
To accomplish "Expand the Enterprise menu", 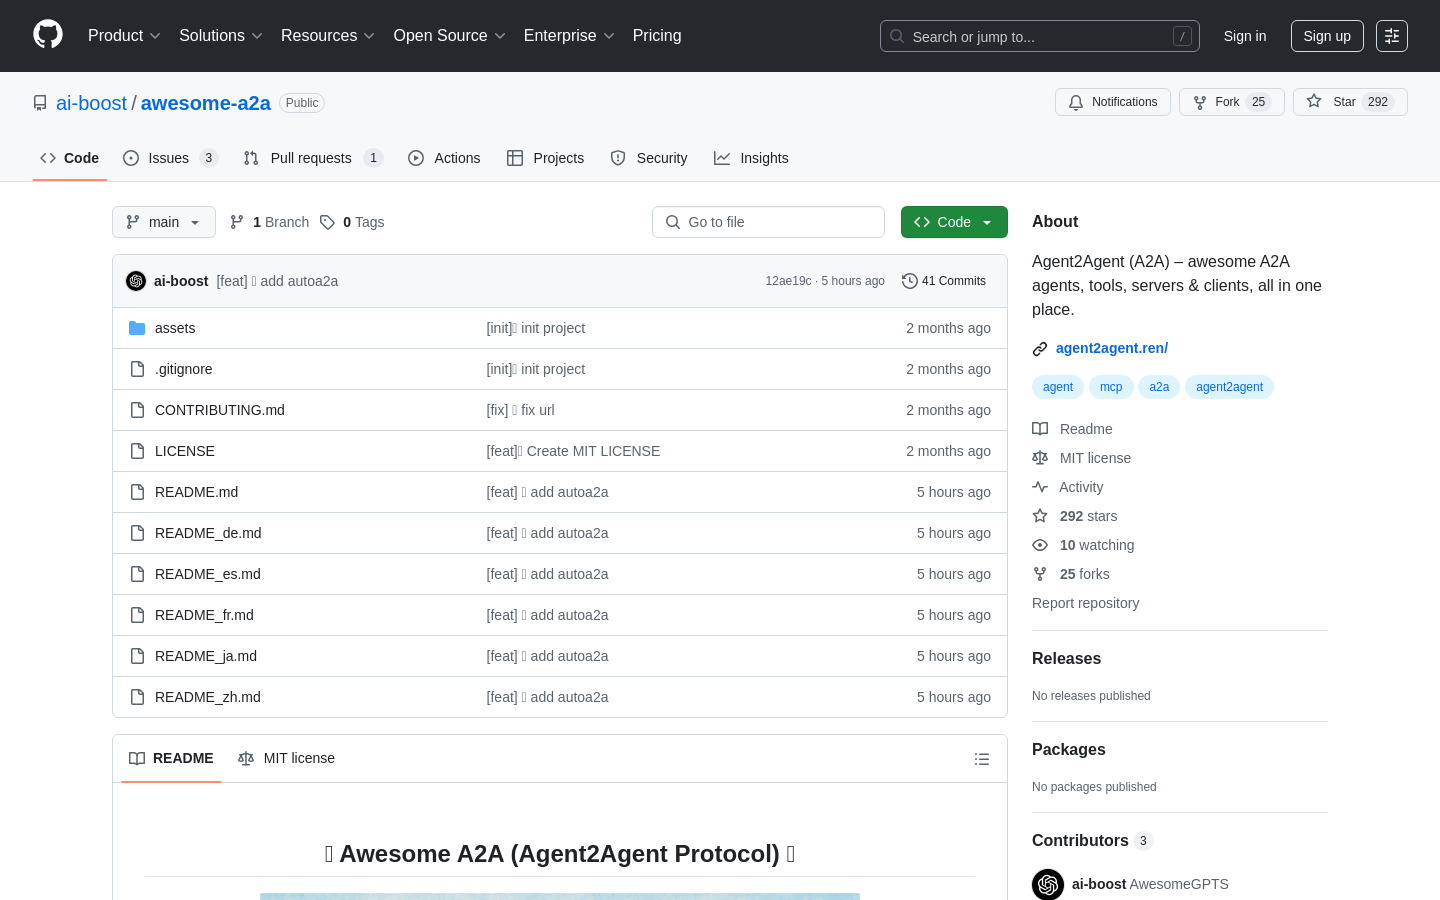I will pos(569,36).
